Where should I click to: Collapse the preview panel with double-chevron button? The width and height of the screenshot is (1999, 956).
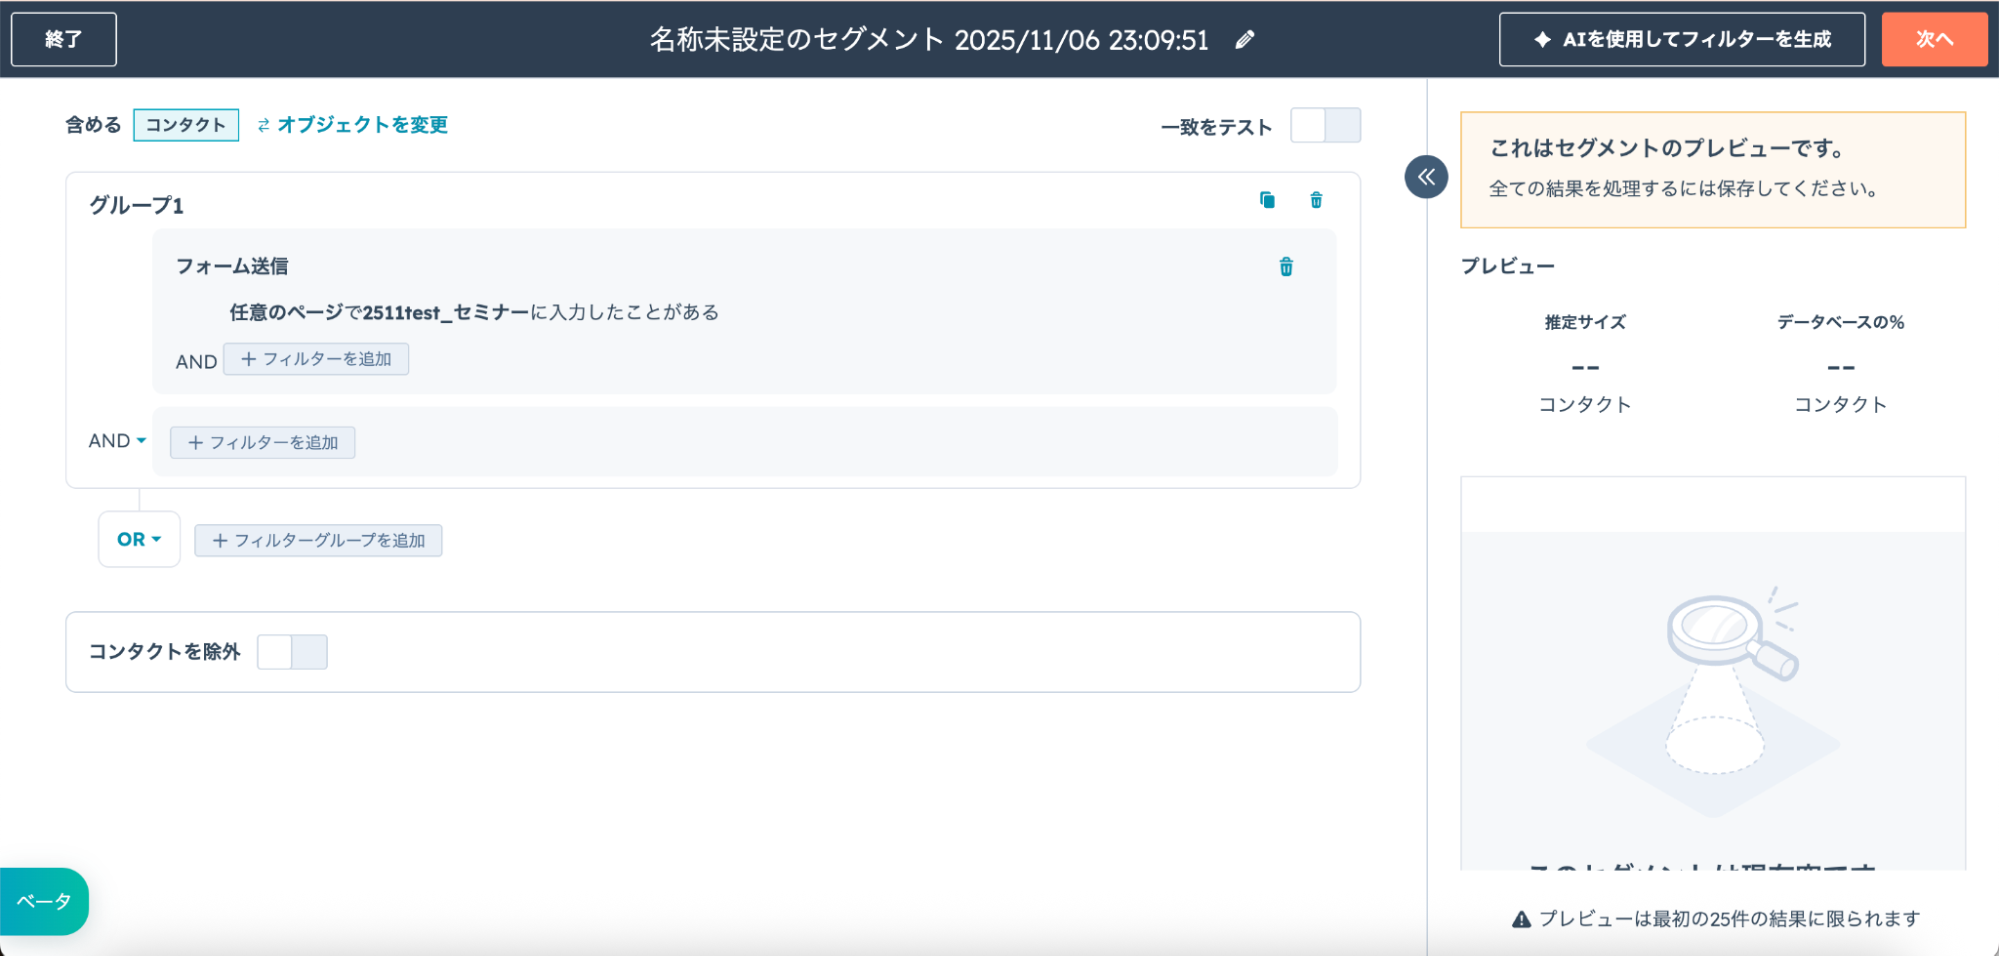point(1426,177)
